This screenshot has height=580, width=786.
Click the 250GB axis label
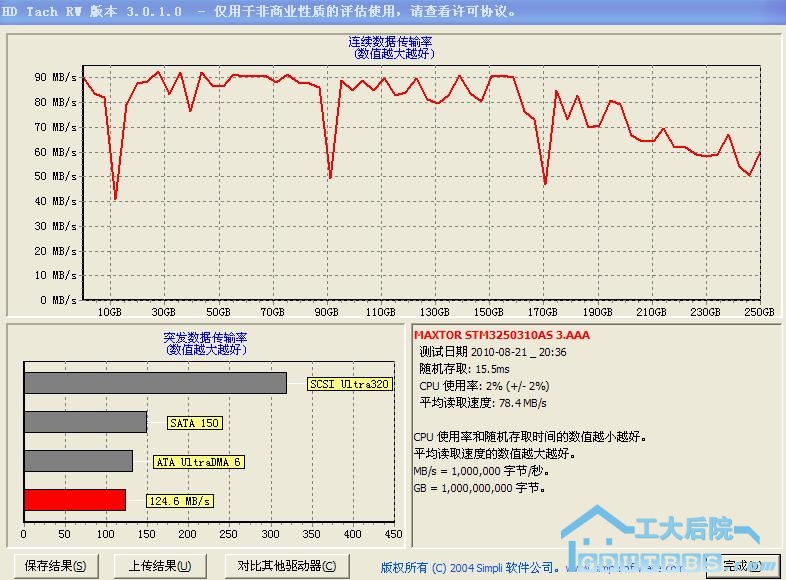pos(759,312)
